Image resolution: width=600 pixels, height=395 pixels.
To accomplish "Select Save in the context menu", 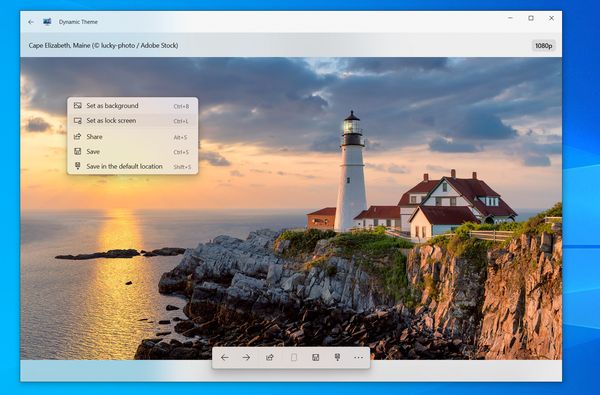I will [132, 152].
